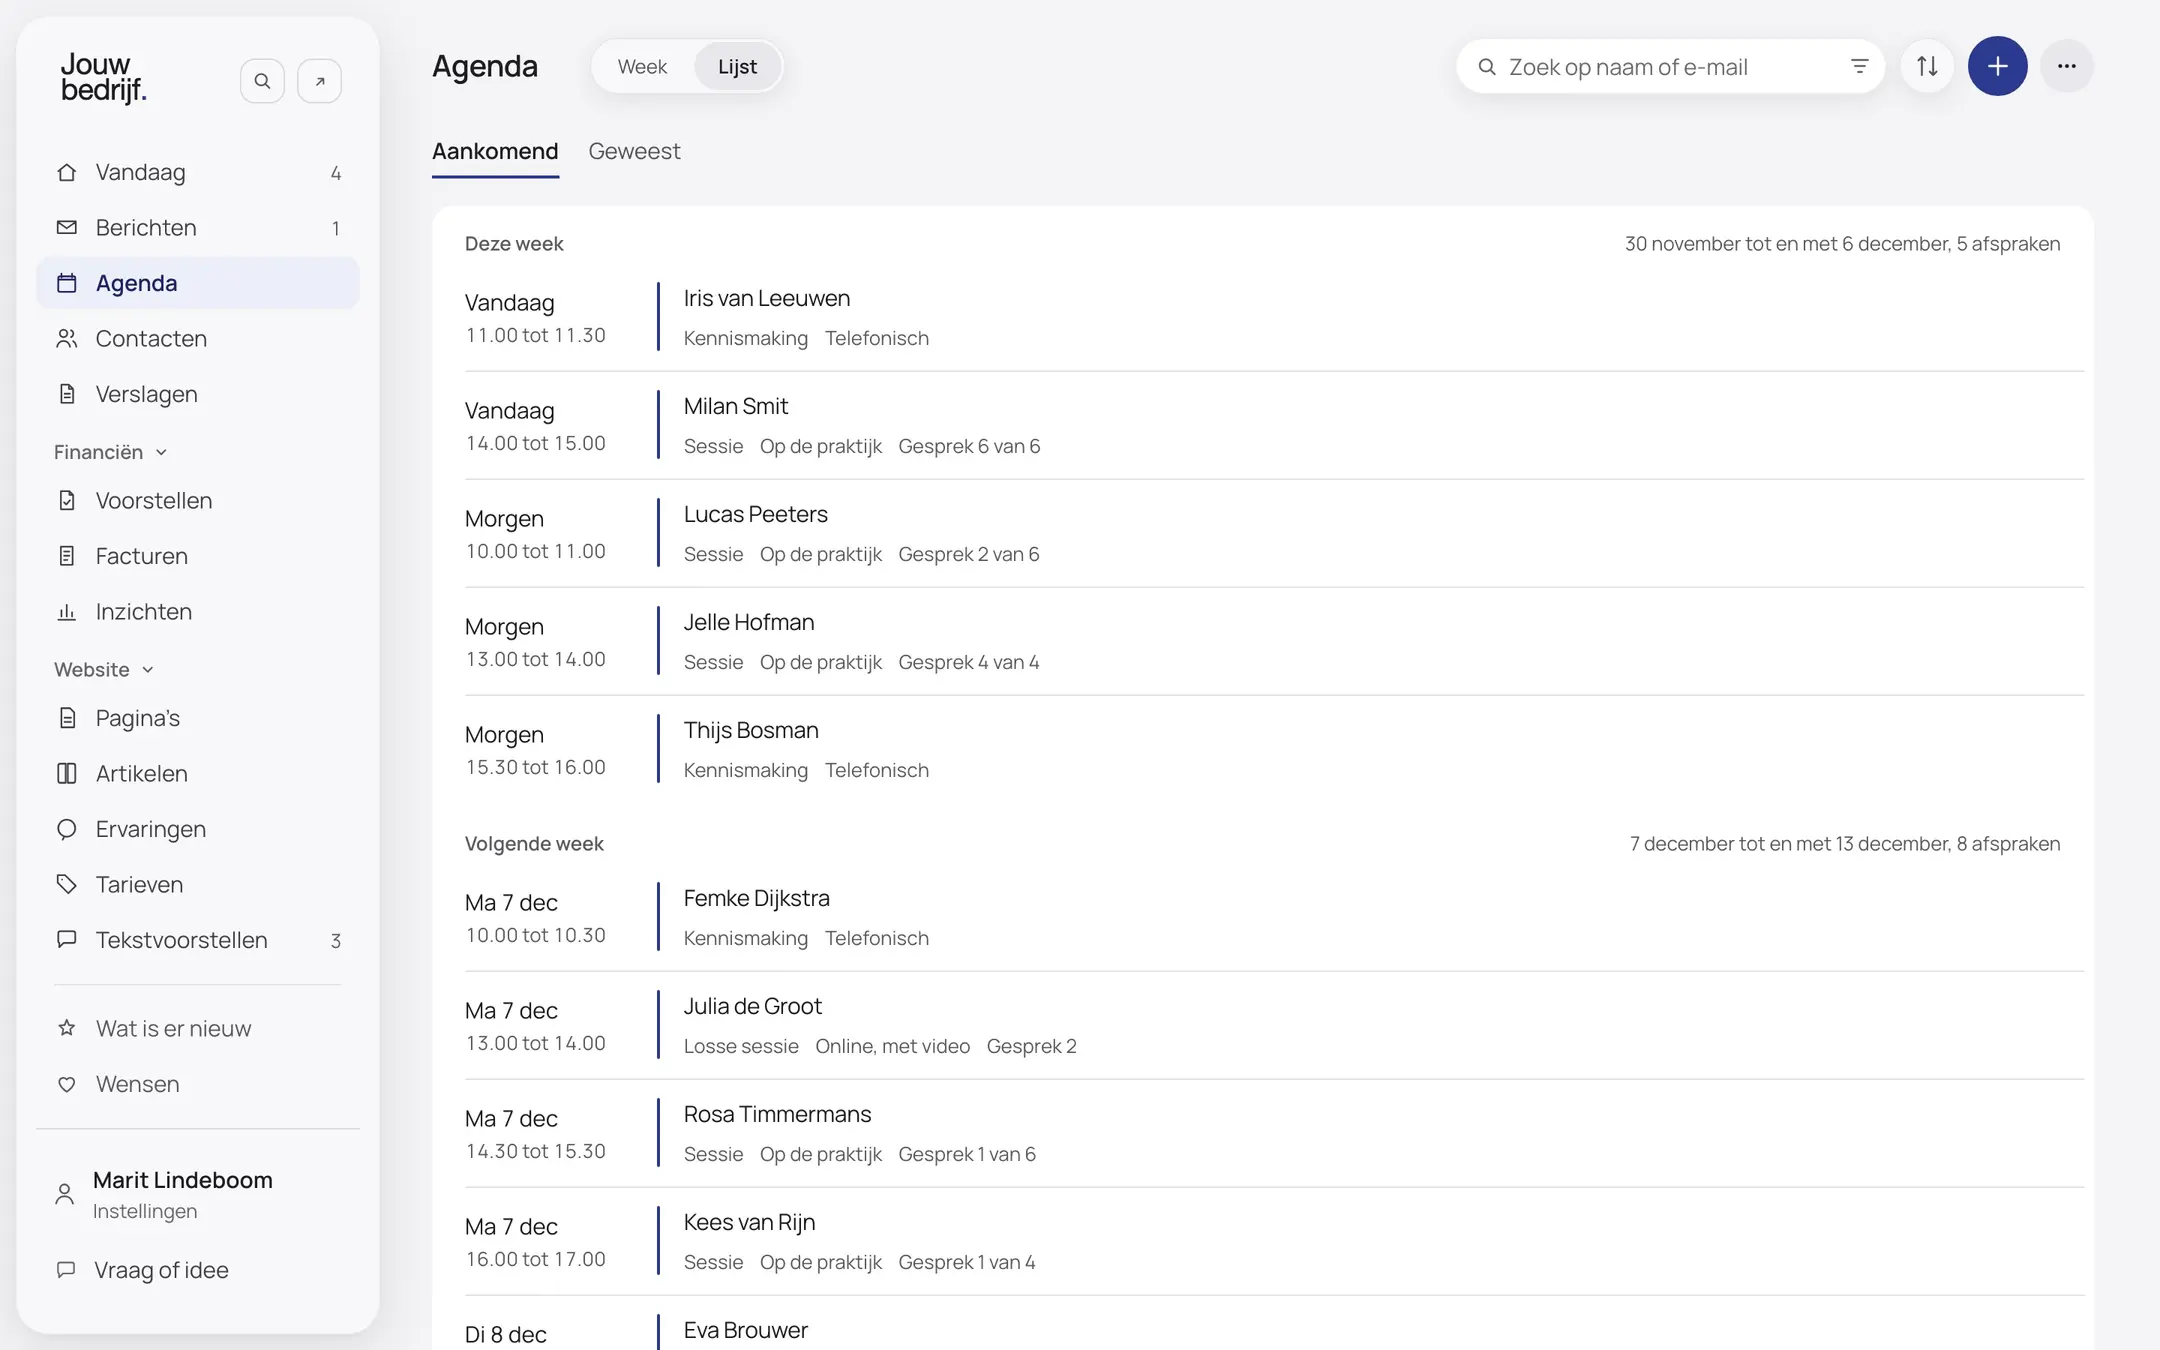This screenshot has width=2160, height=1350.
Task: Click the Wat is er nieuw star icon
Action: pos(67,1028)
